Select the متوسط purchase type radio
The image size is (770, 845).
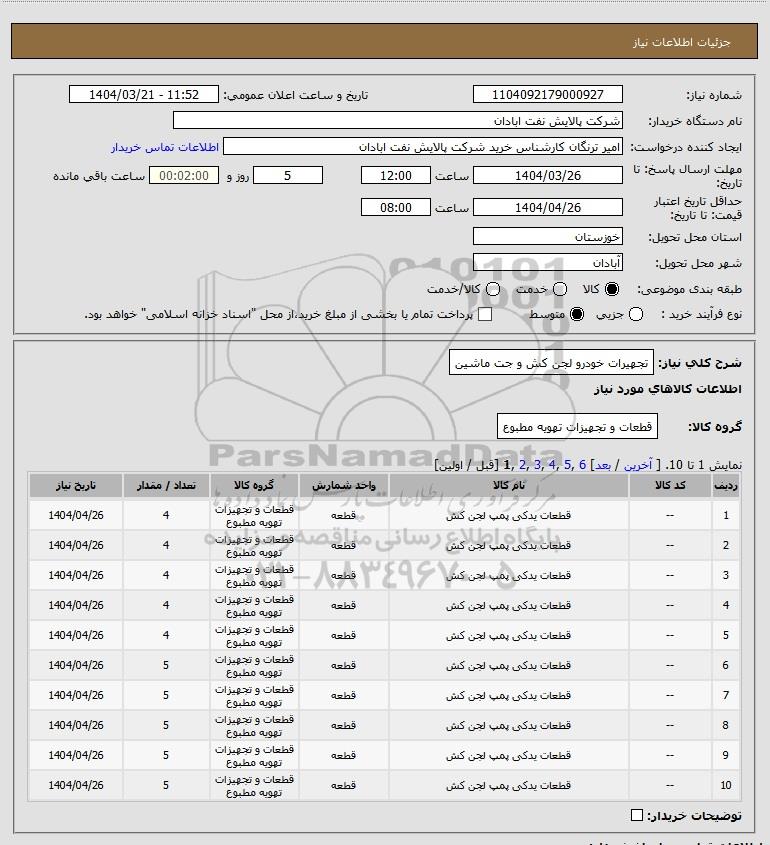coord(577,314)
